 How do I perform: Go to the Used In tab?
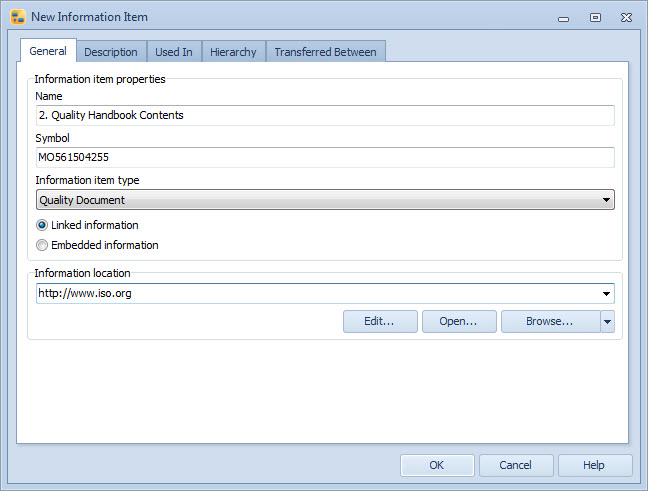click(x=174, y=52)
